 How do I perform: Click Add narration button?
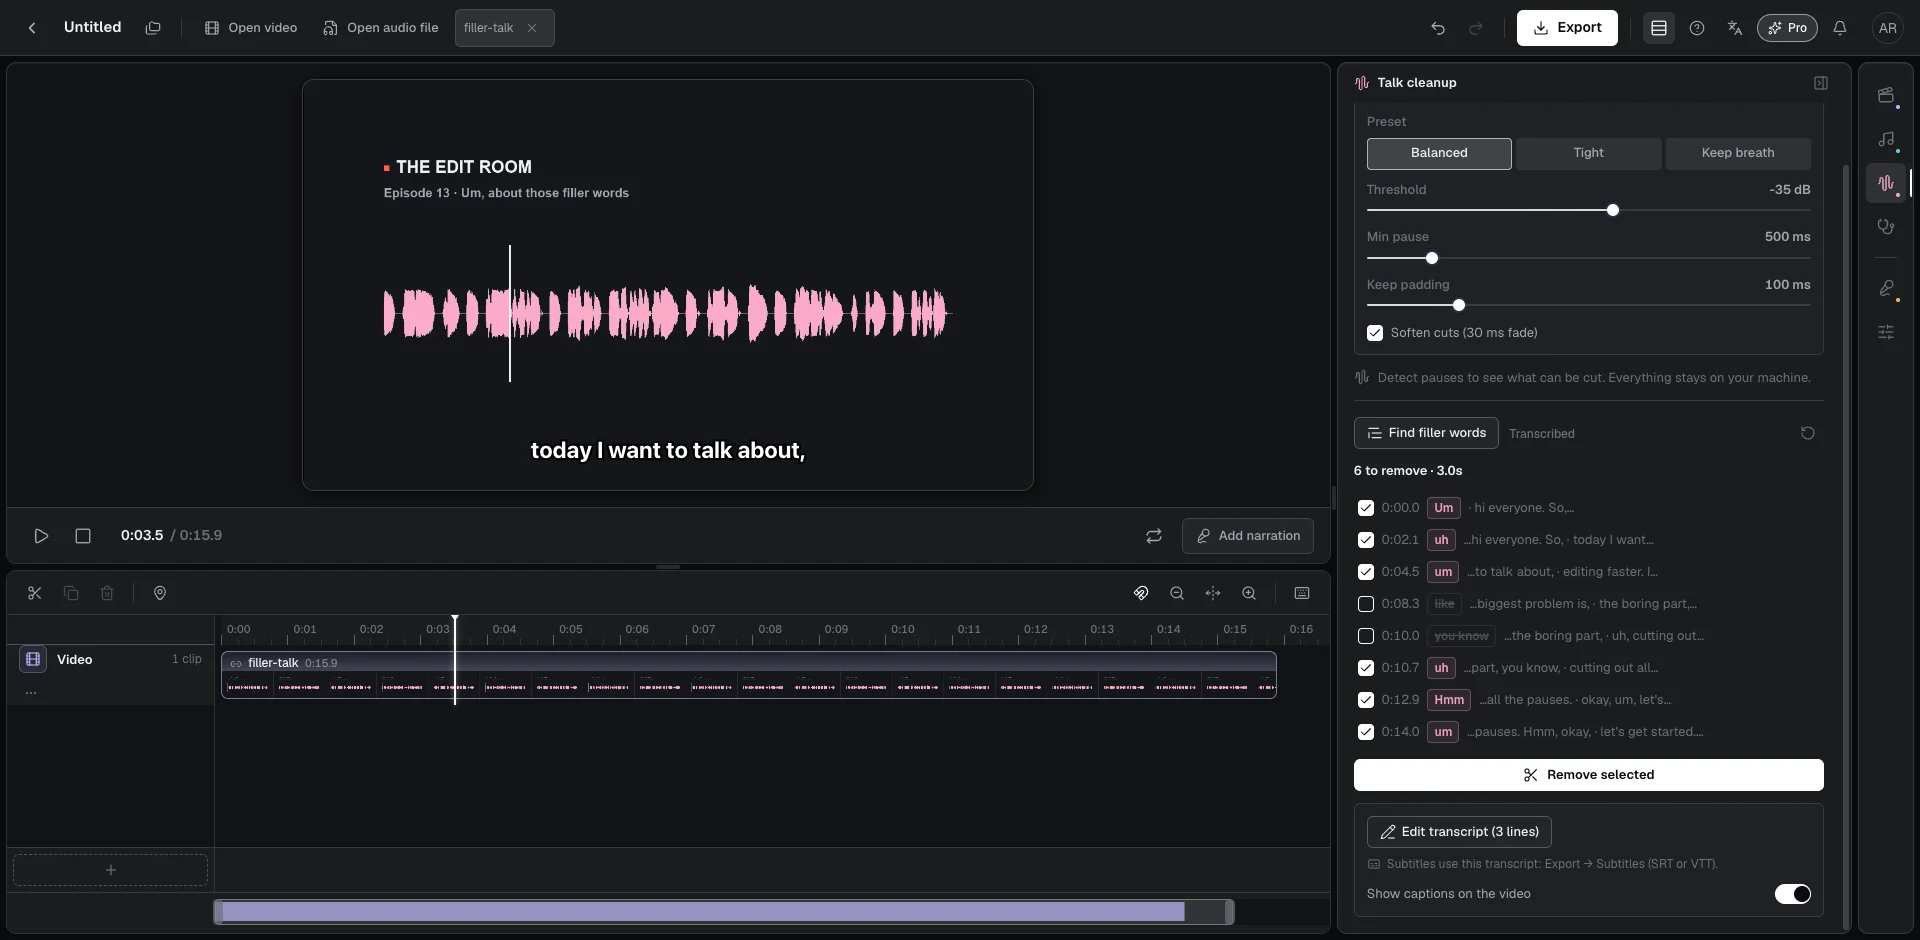coord(1248,536)
